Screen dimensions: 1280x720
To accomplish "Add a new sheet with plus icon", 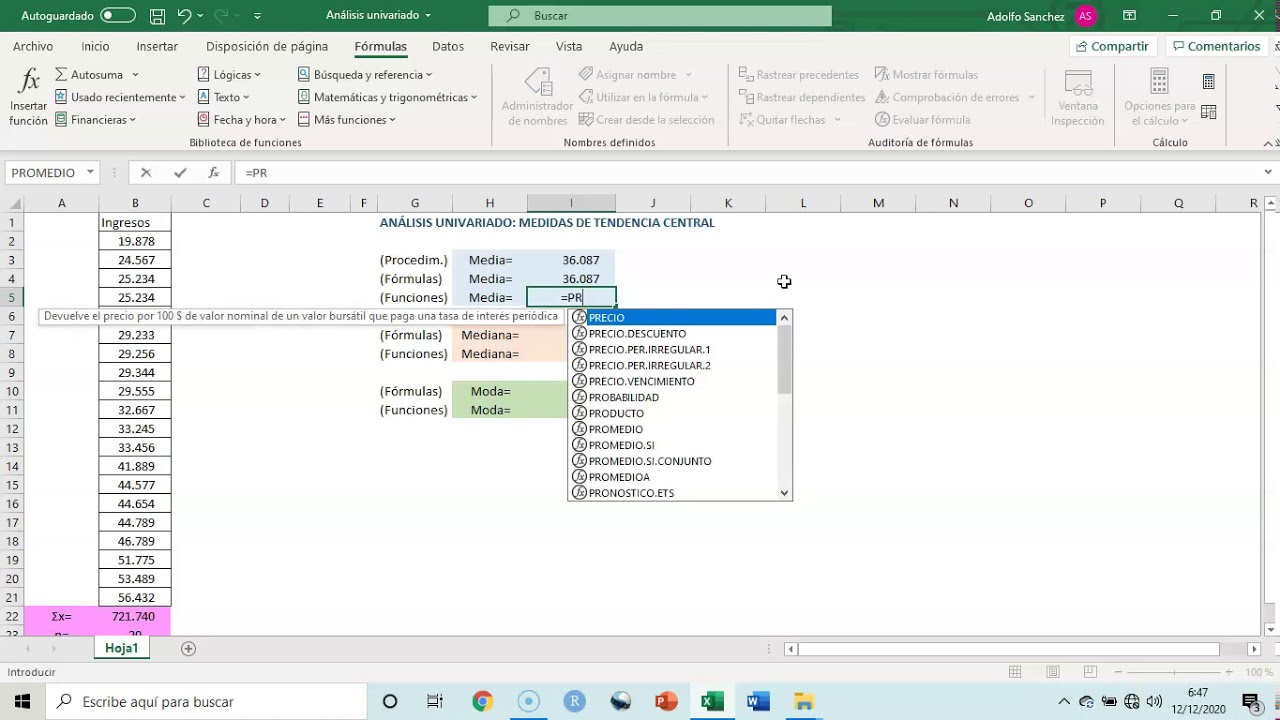I will tap(188, 649).
